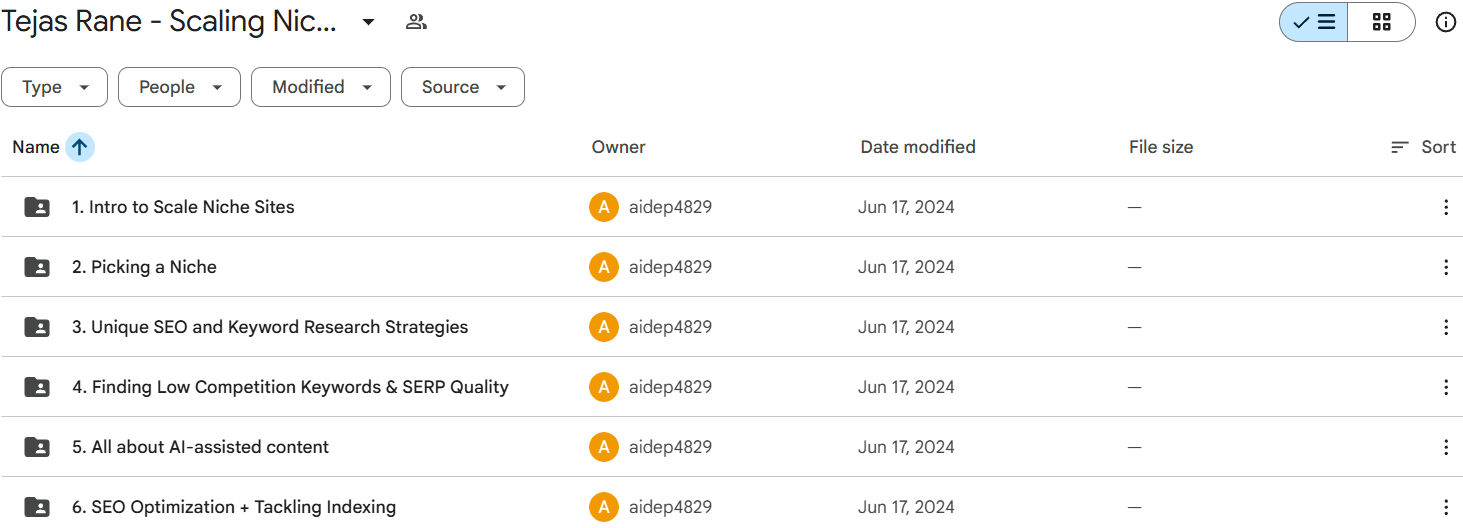Expand the People filter dropdown
Image resolution: width=1463 pixels, height=528 pixels.
(179, 87)
